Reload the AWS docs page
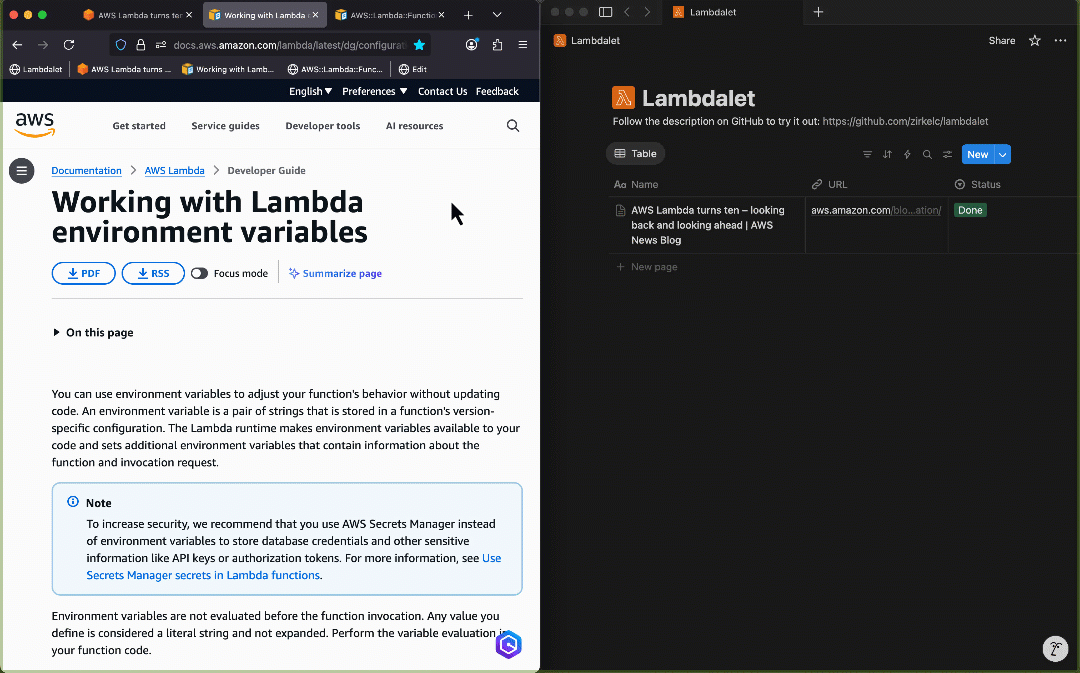1080x673 pixels. pos(69,45)
